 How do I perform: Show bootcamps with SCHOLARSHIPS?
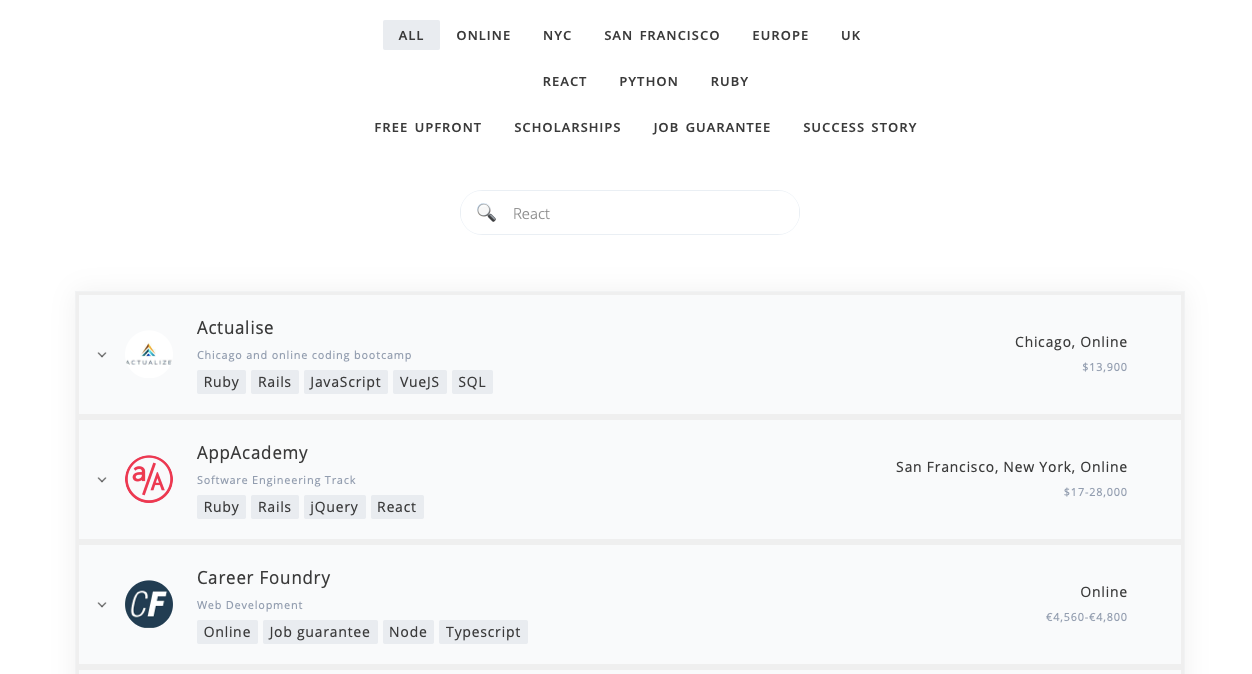pos(568,127)
